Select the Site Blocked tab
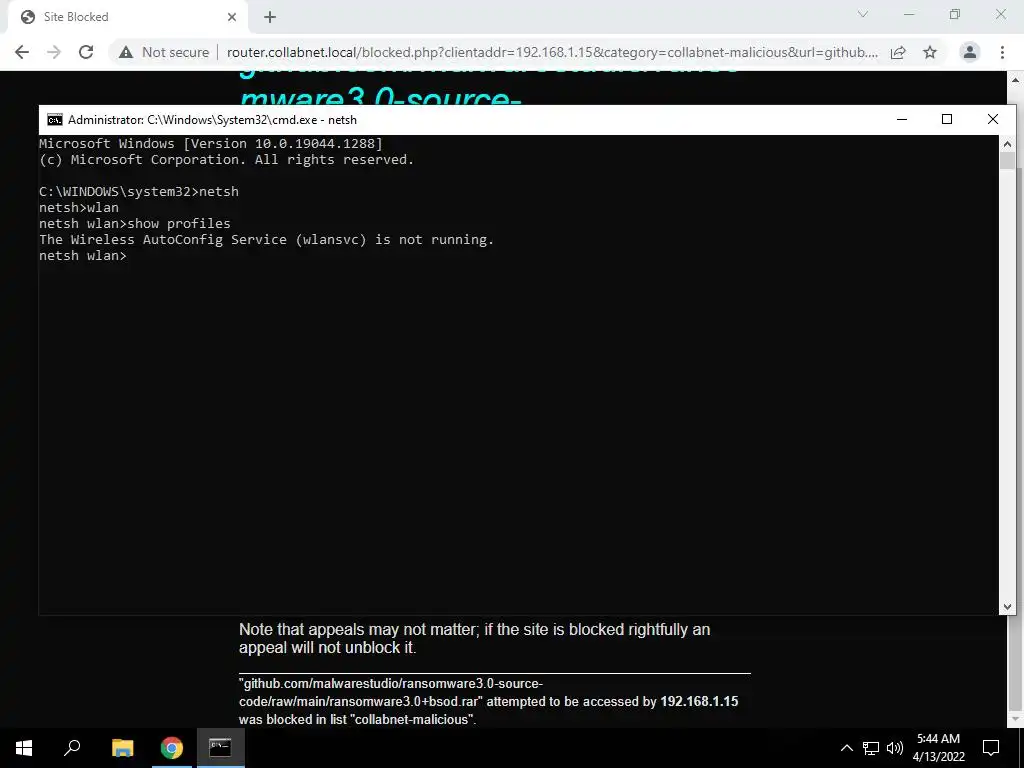Viewport: 1024px width, 768px height. (x=127, y=17)
